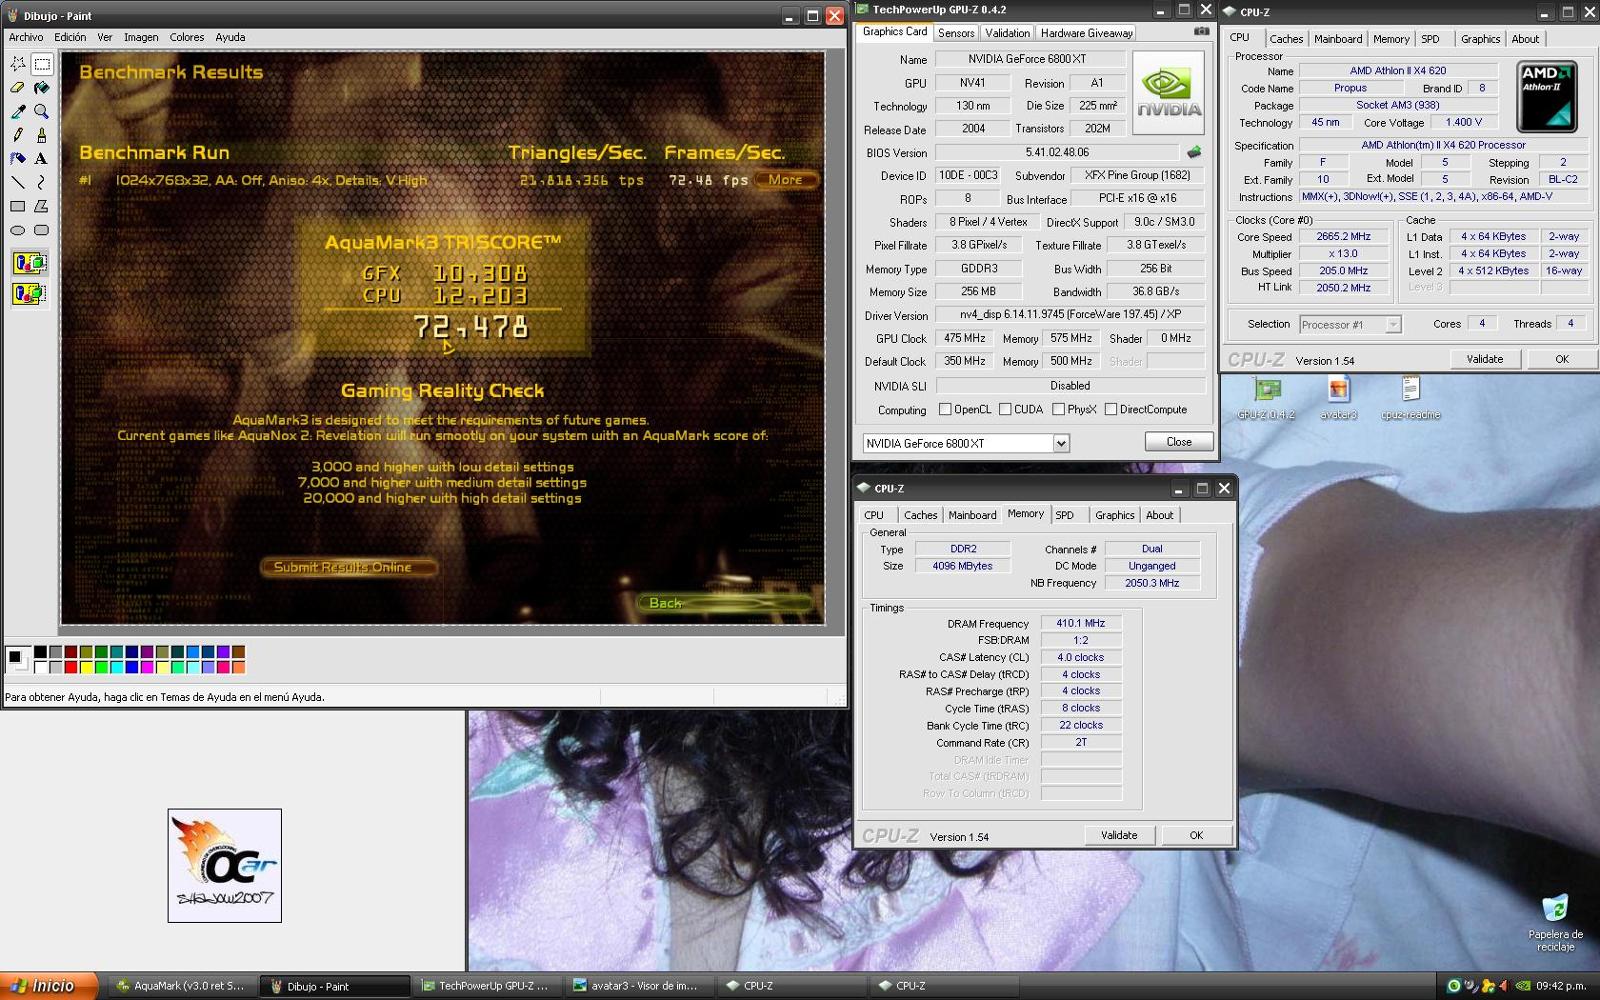Pick the Curve tool in Paint
Screen dimensions: 1600x1000
[x=41, y=182]
